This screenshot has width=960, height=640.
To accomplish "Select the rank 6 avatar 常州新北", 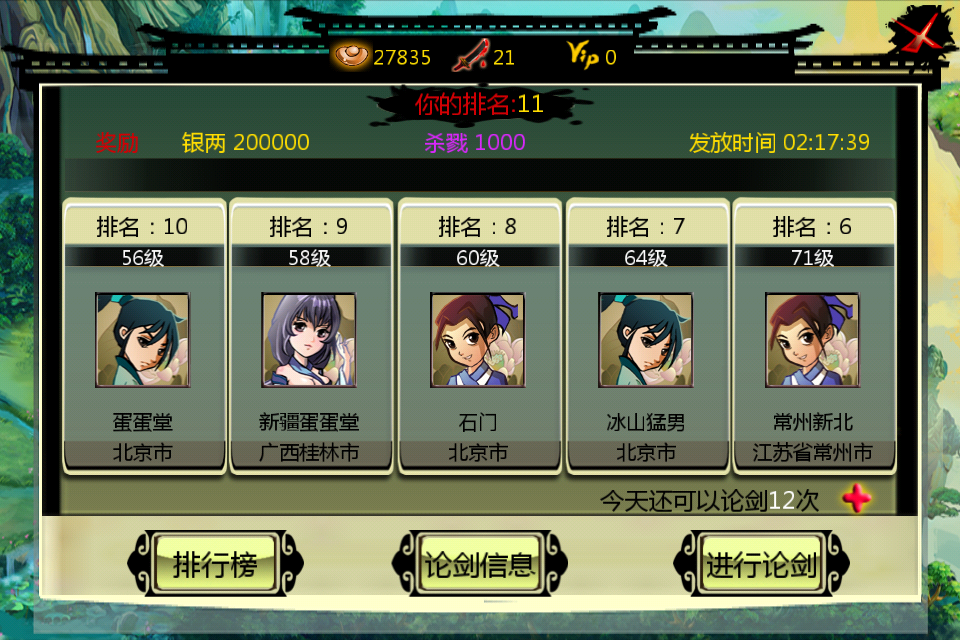I will pyautogui.click(x=812, y=340).
